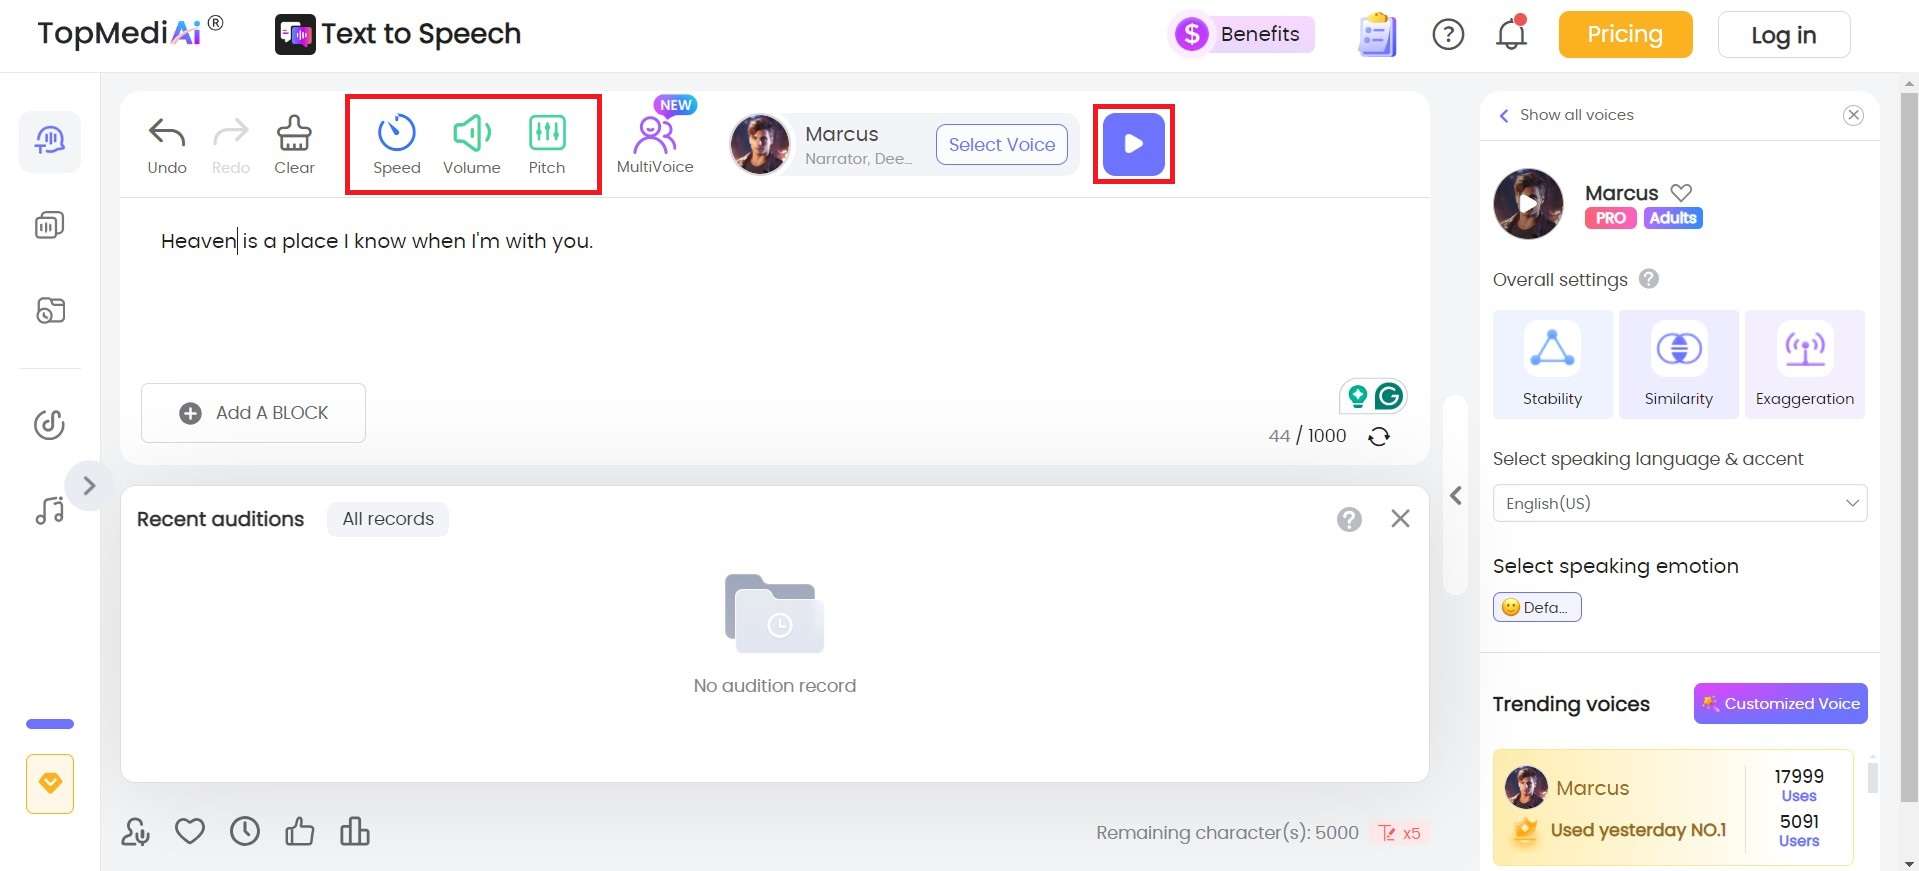
Task: Open the Speed setting
Action: (x=397, y=145)
